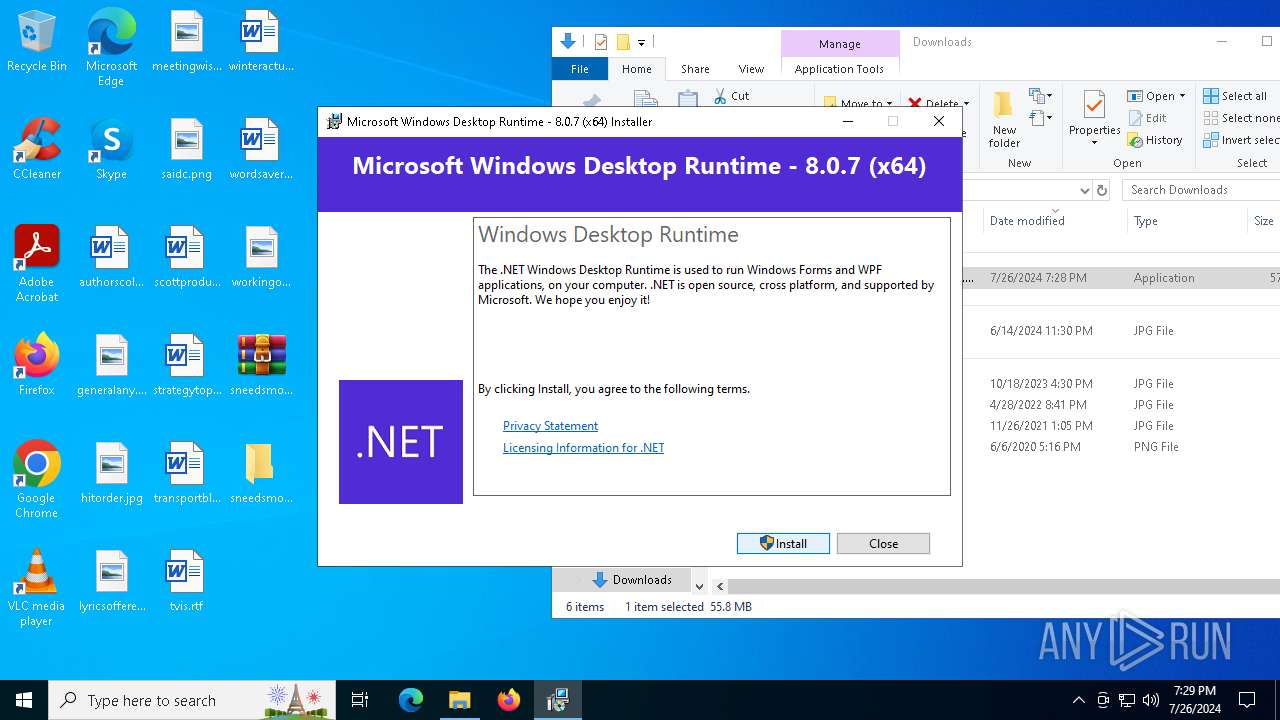Switch to the Share ribbon tab
This screenshot has height=720, width=1280.
(695, 69)
